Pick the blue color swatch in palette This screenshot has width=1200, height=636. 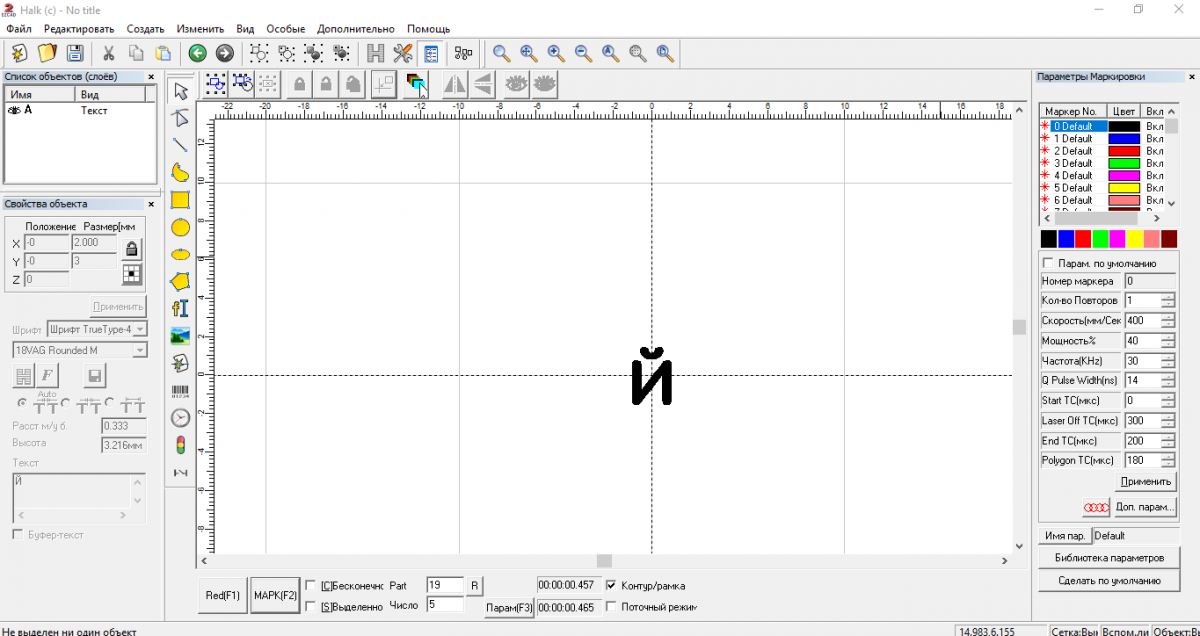pos(1066,239)
